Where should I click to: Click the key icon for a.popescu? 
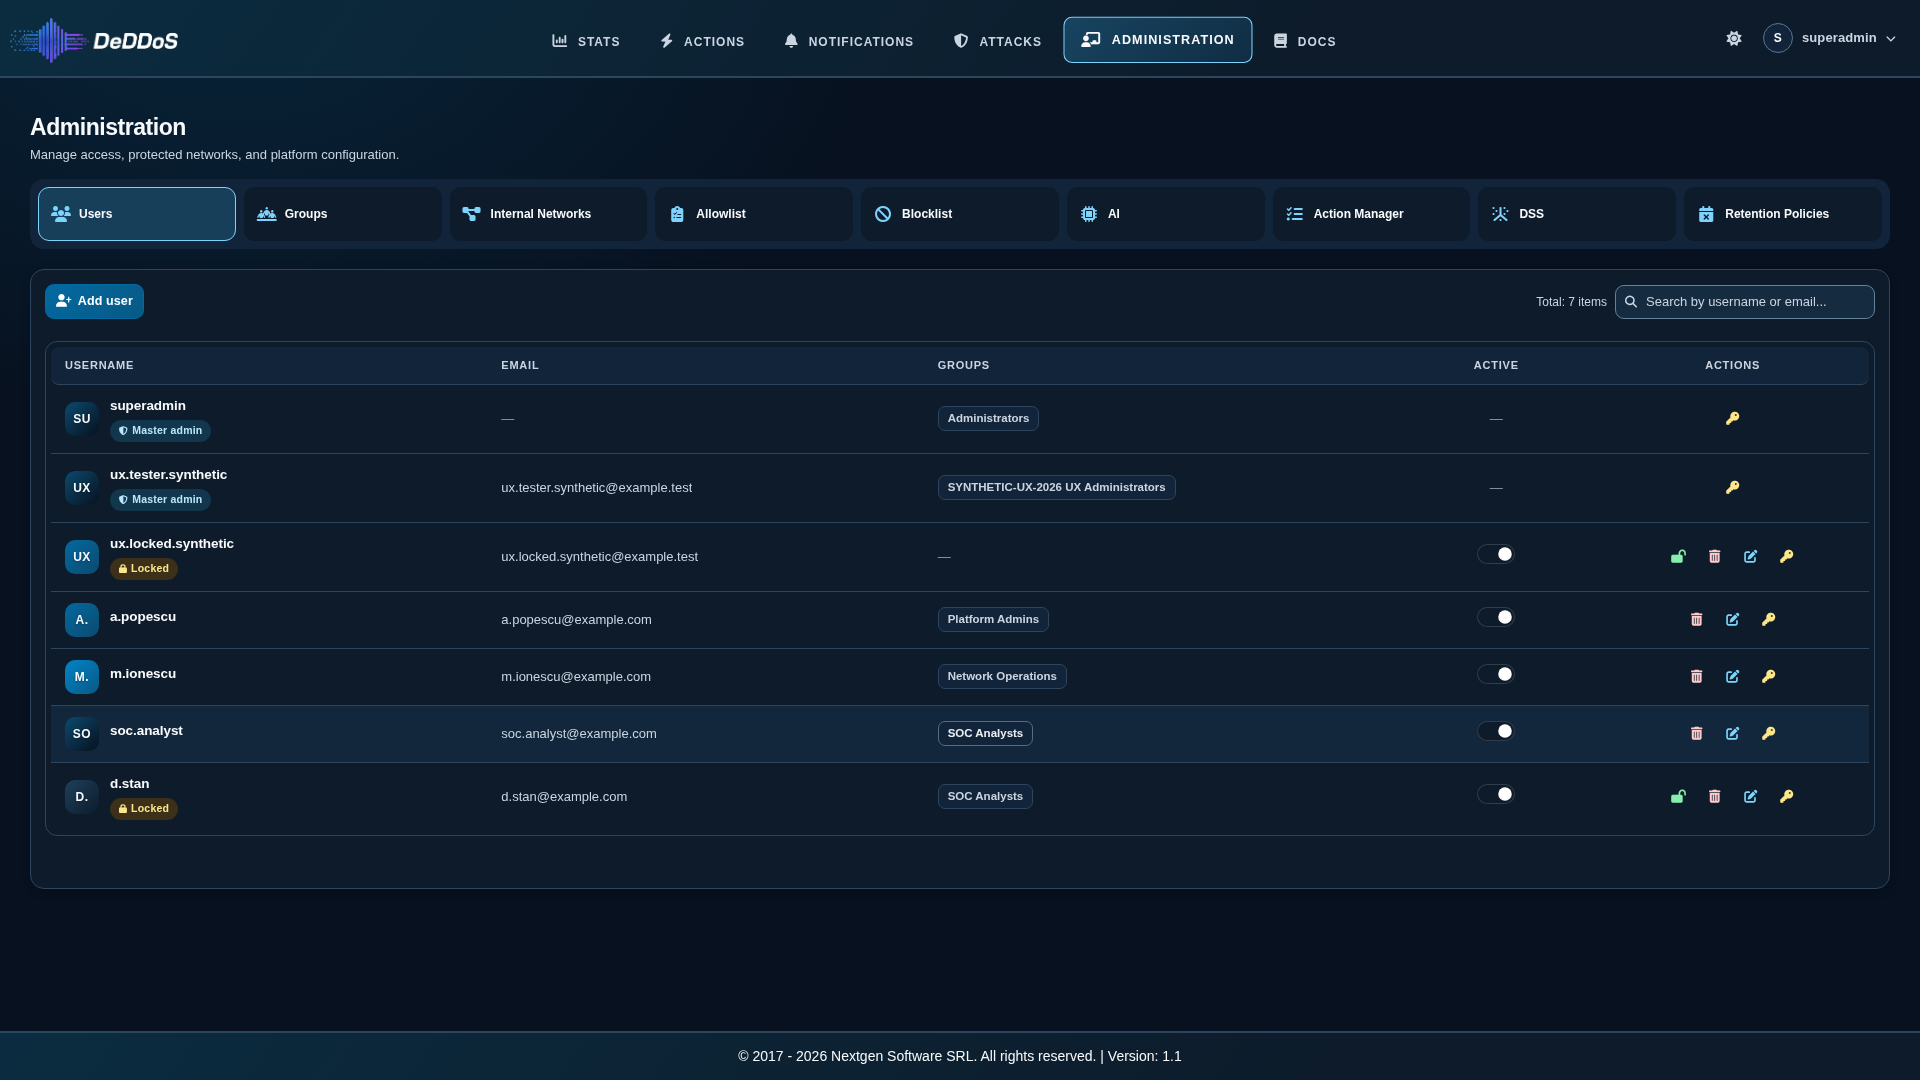[1768, 620]
